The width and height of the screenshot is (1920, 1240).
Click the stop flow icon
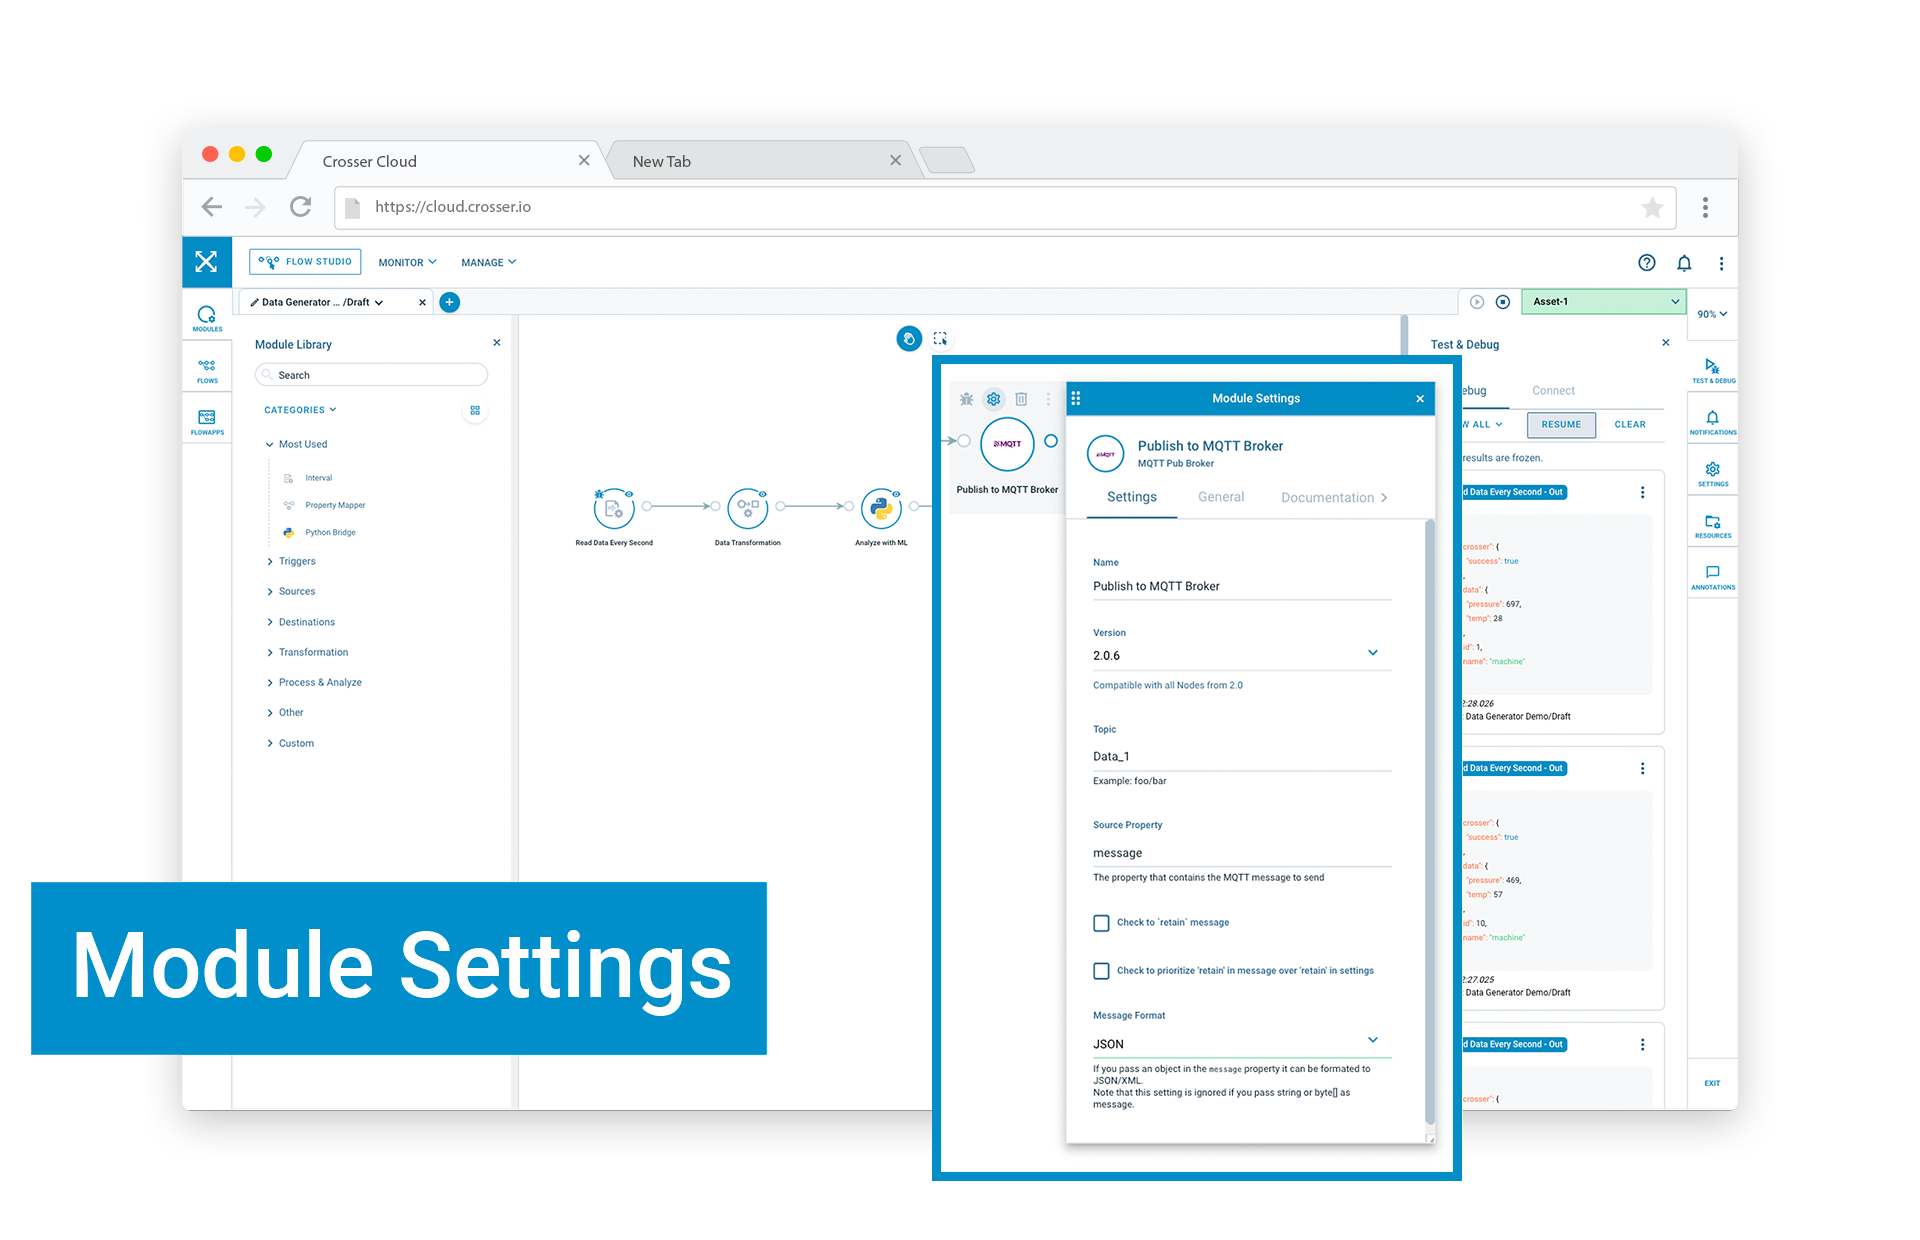[x=1503, y=302]
